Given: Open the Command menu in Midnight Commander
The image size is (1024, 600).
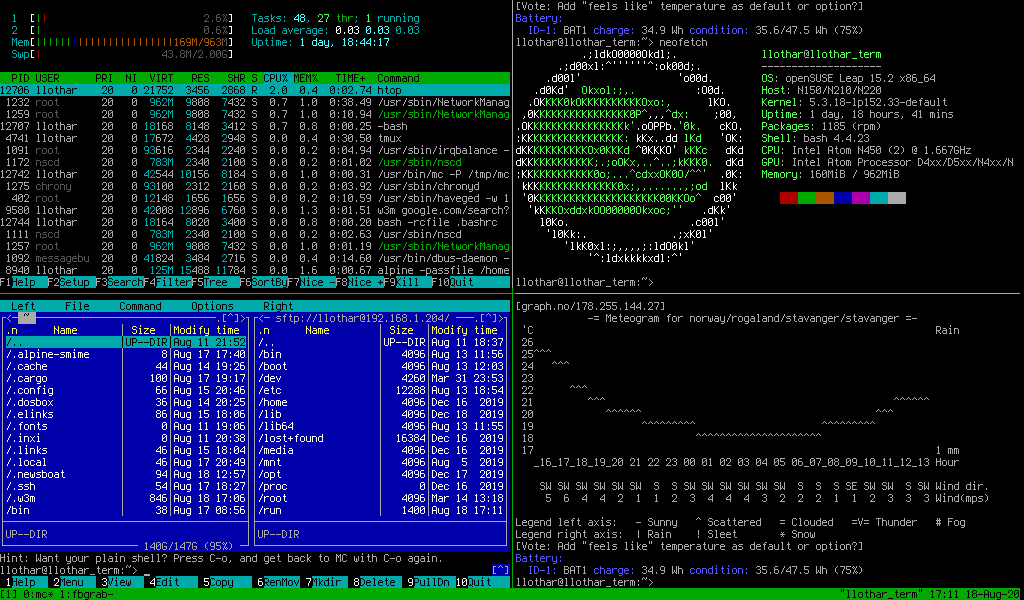Looking at the screenshot, I should (x=140, y=306).
